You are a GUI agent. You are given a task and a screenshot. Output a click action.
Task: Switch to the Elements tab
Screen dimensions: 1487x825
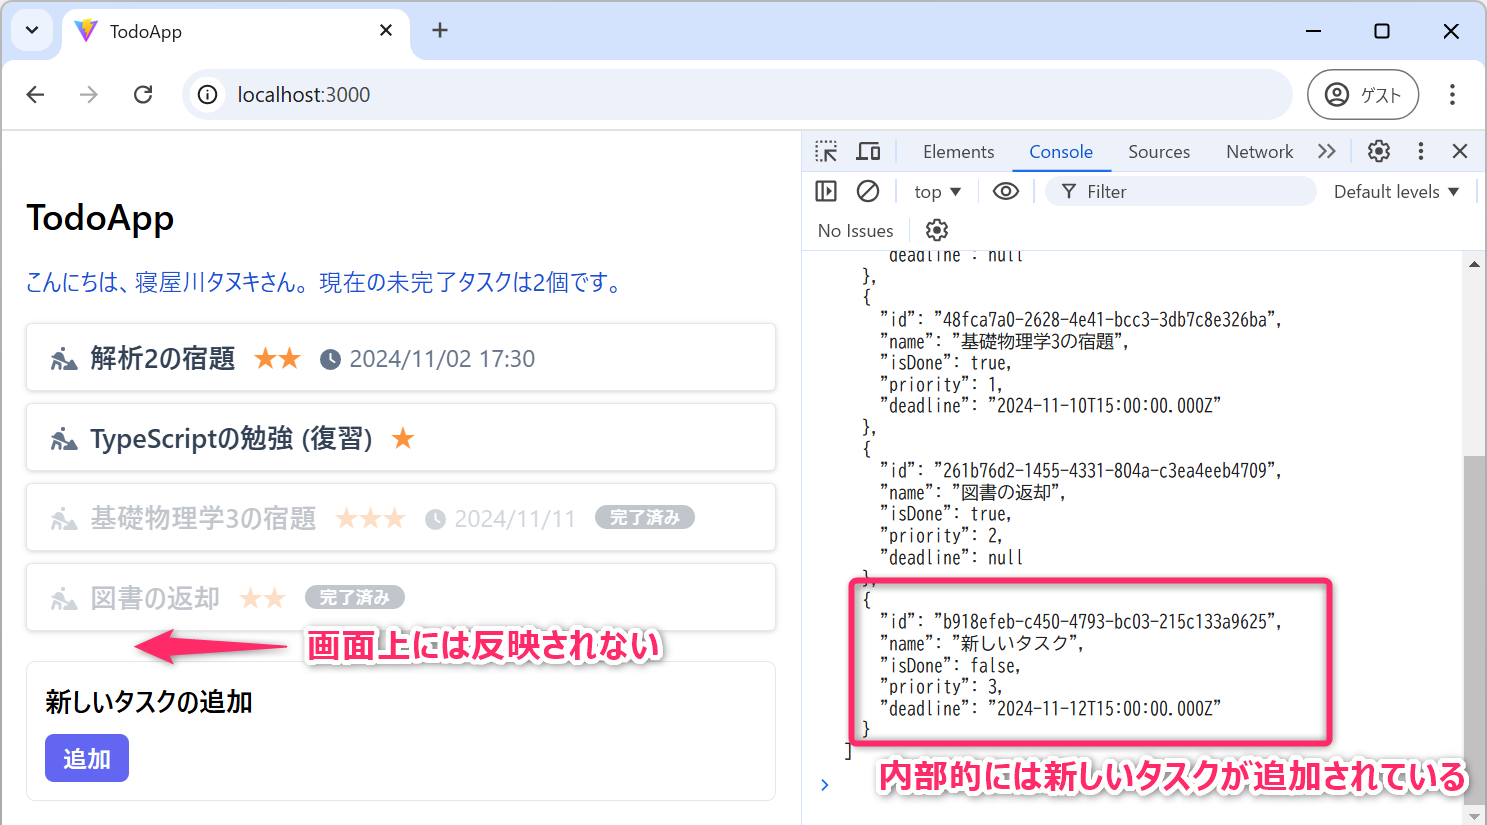pyautogui.click(x=958, y=151)
